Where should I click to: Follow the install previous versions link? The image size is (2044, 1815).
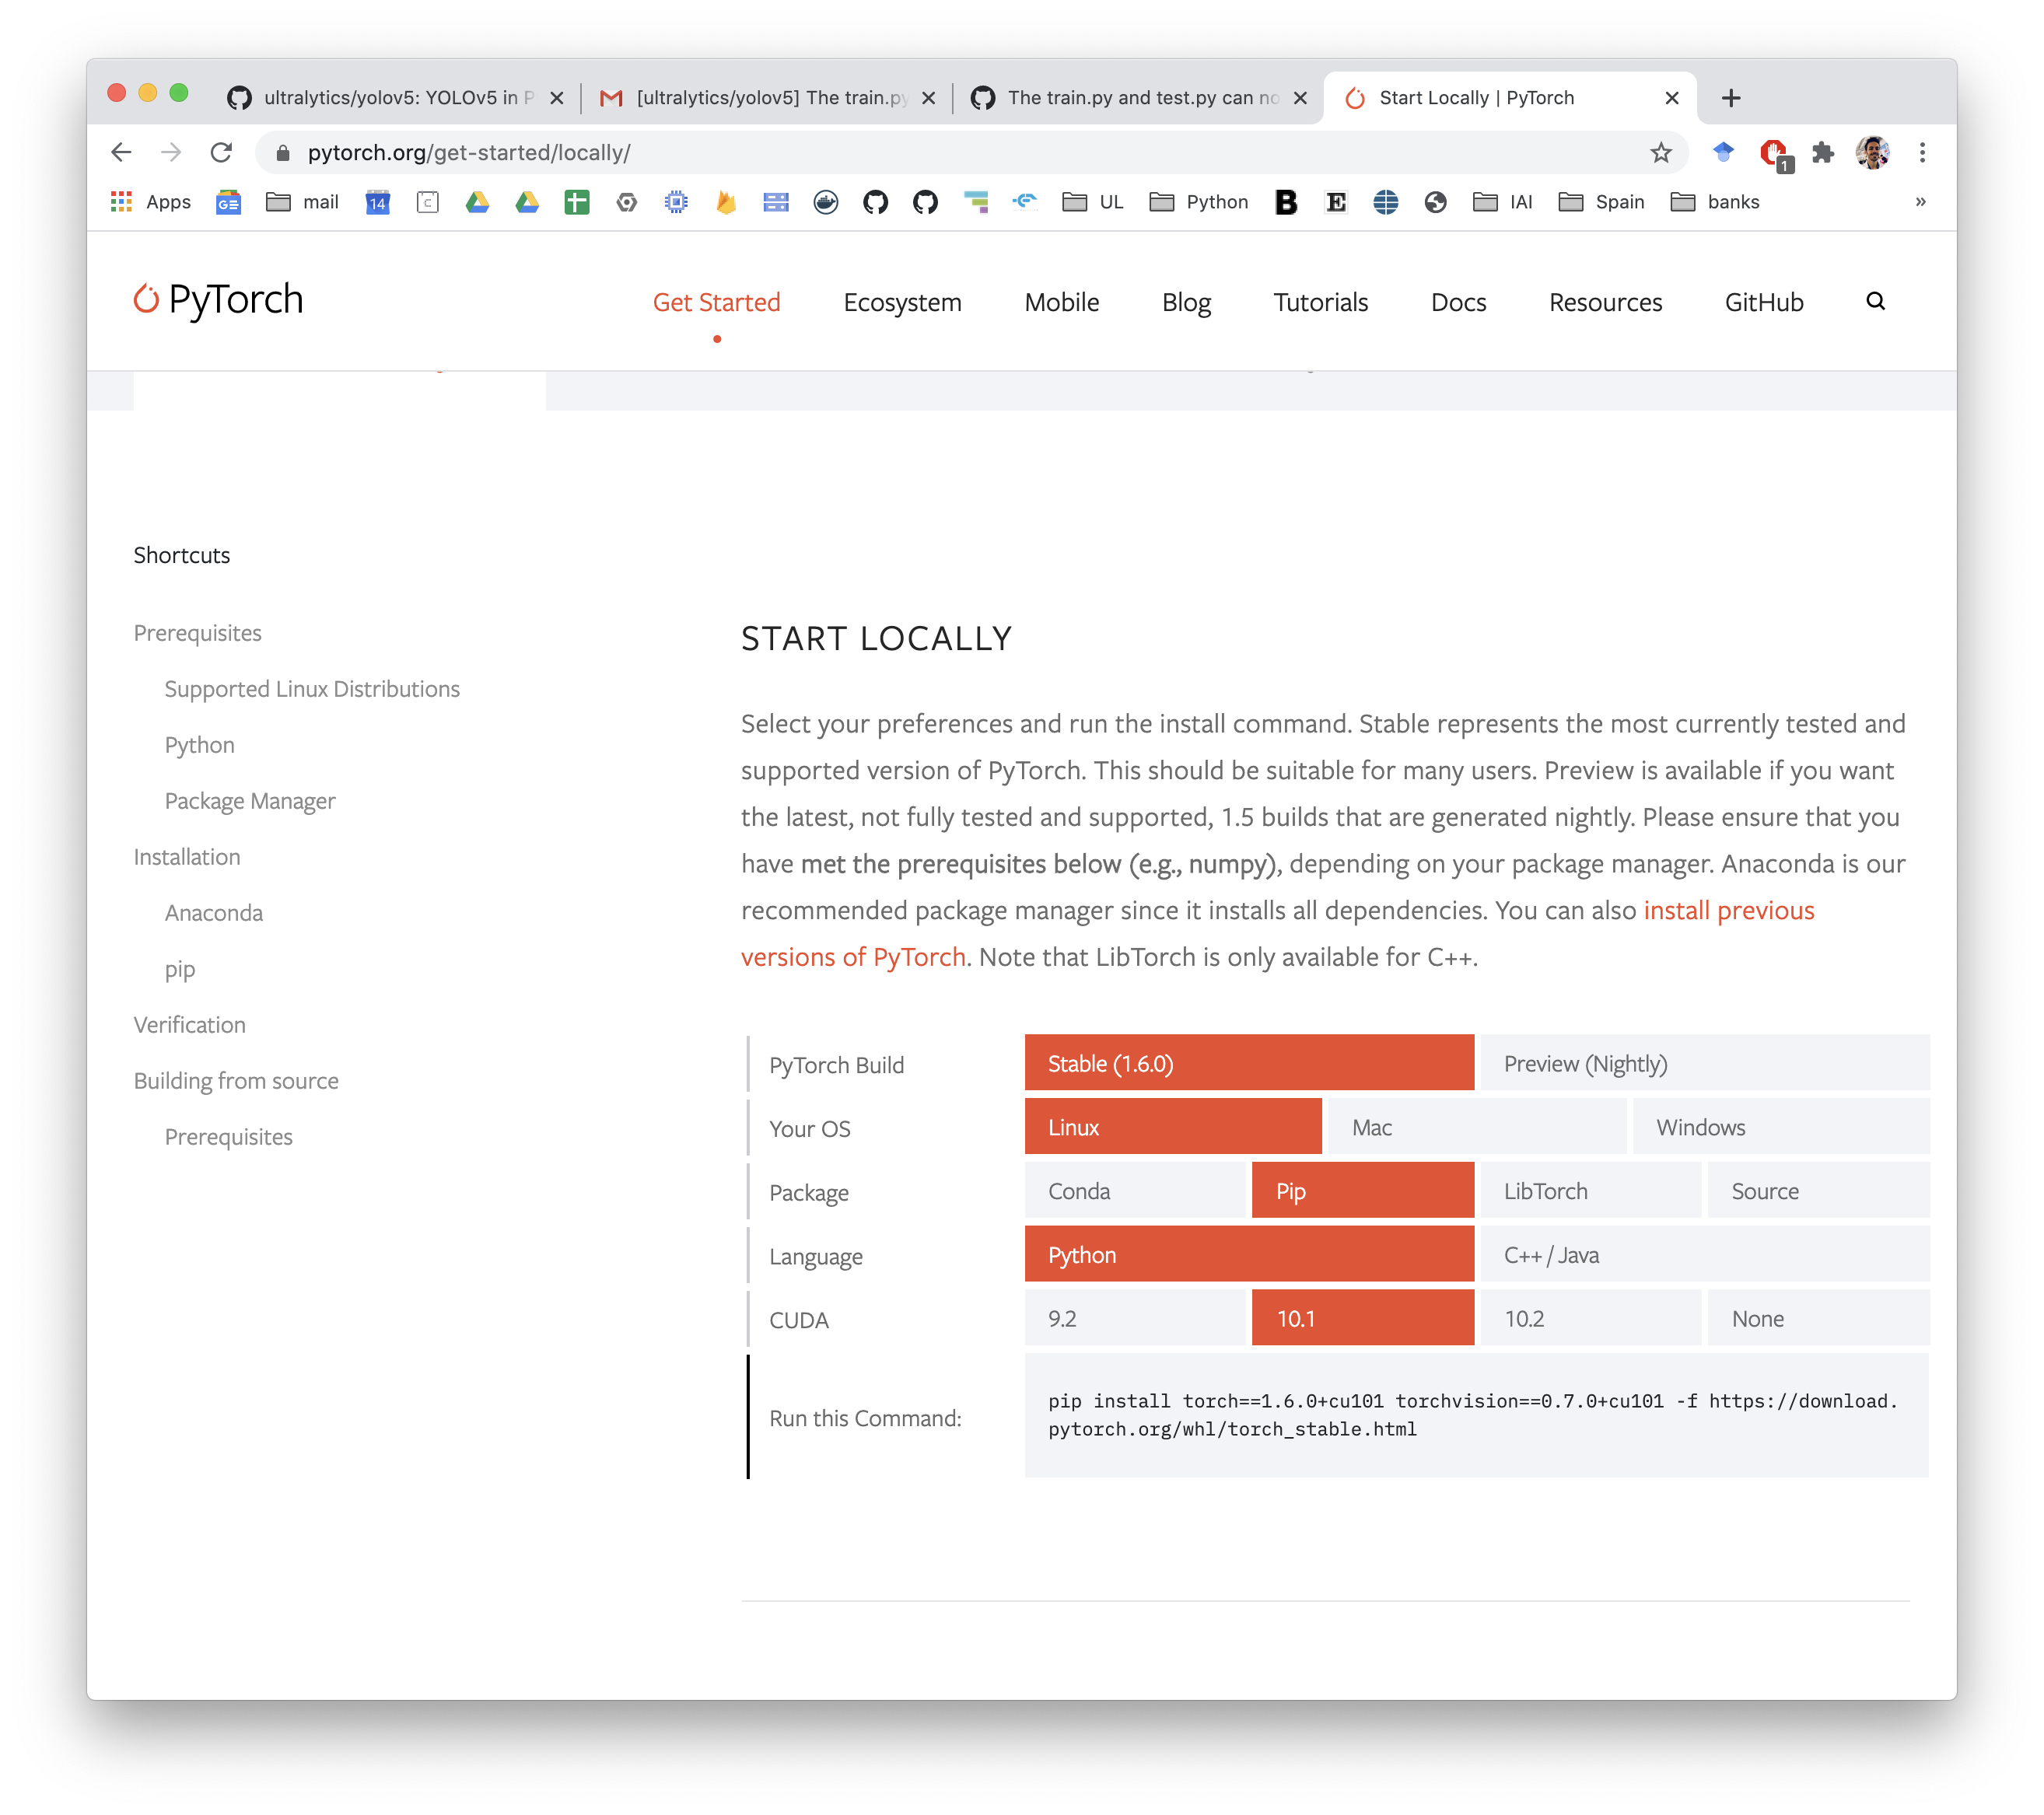[1728, 910]
